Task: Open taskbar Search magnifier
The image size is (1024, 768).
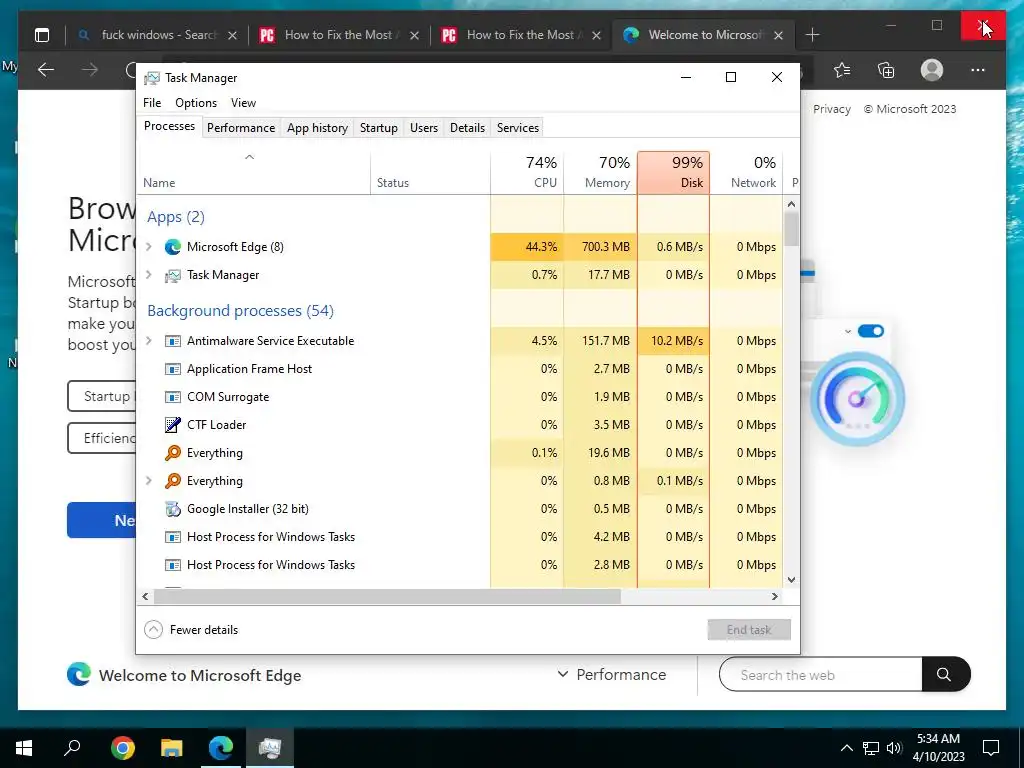Action: [x=72, y=747]
